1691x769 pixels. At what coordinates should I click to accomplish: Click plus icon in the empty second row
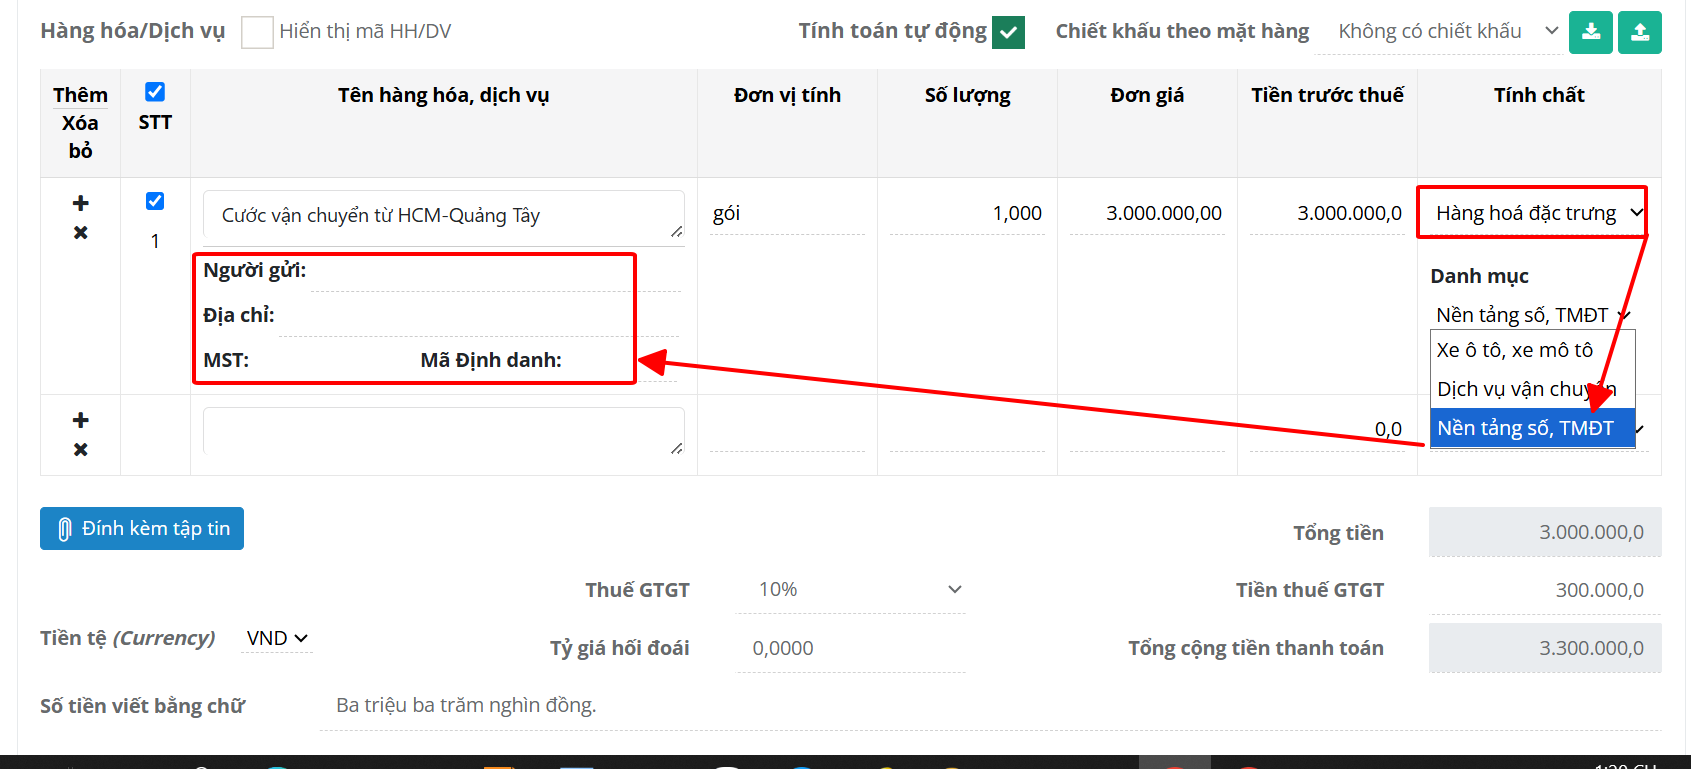(x=81, y=420)
